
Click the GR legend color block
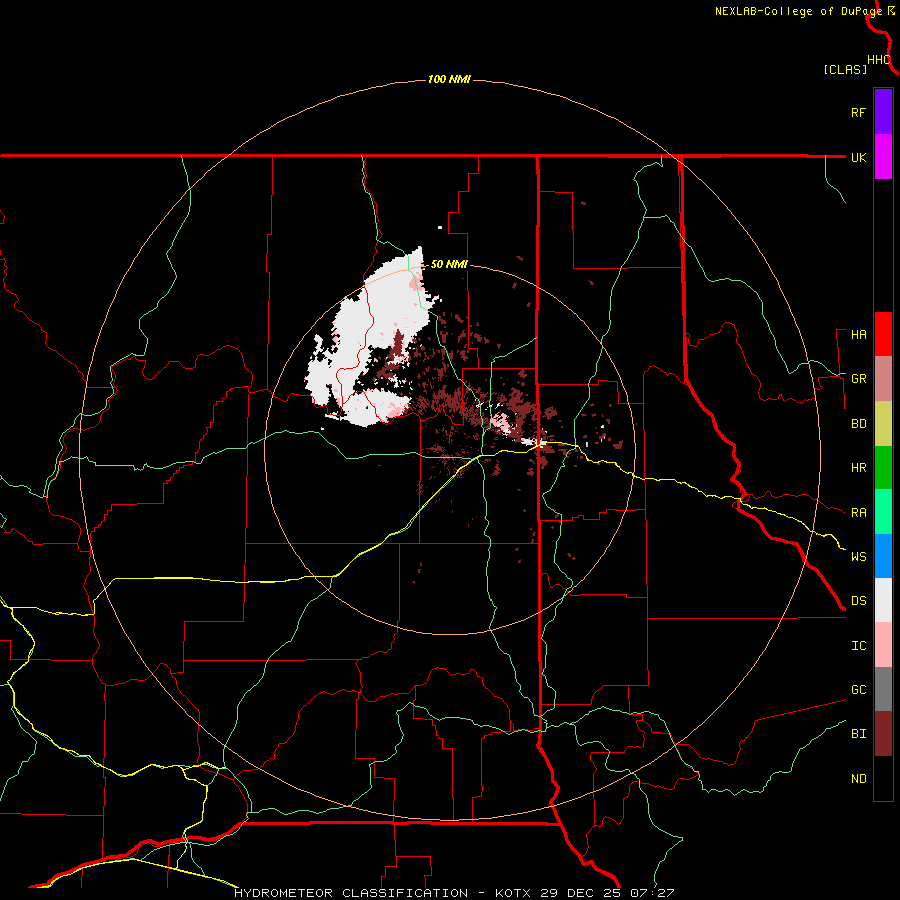(x=883, y=379)
